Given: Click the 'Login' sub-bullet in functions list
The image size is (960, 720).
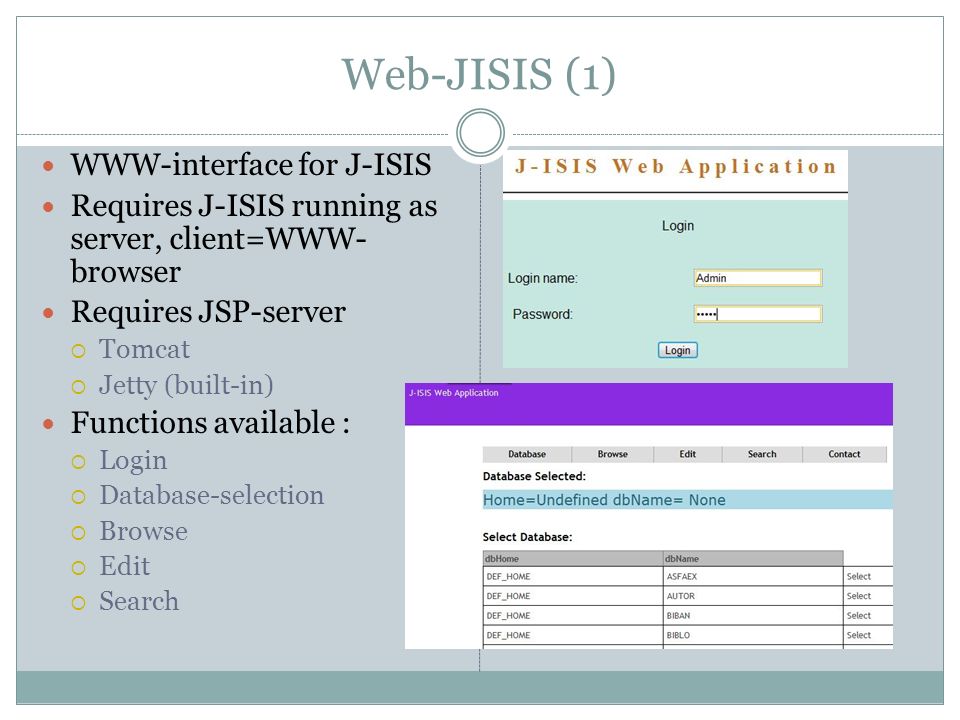Looking at the screenshot, I should point(133,460).
